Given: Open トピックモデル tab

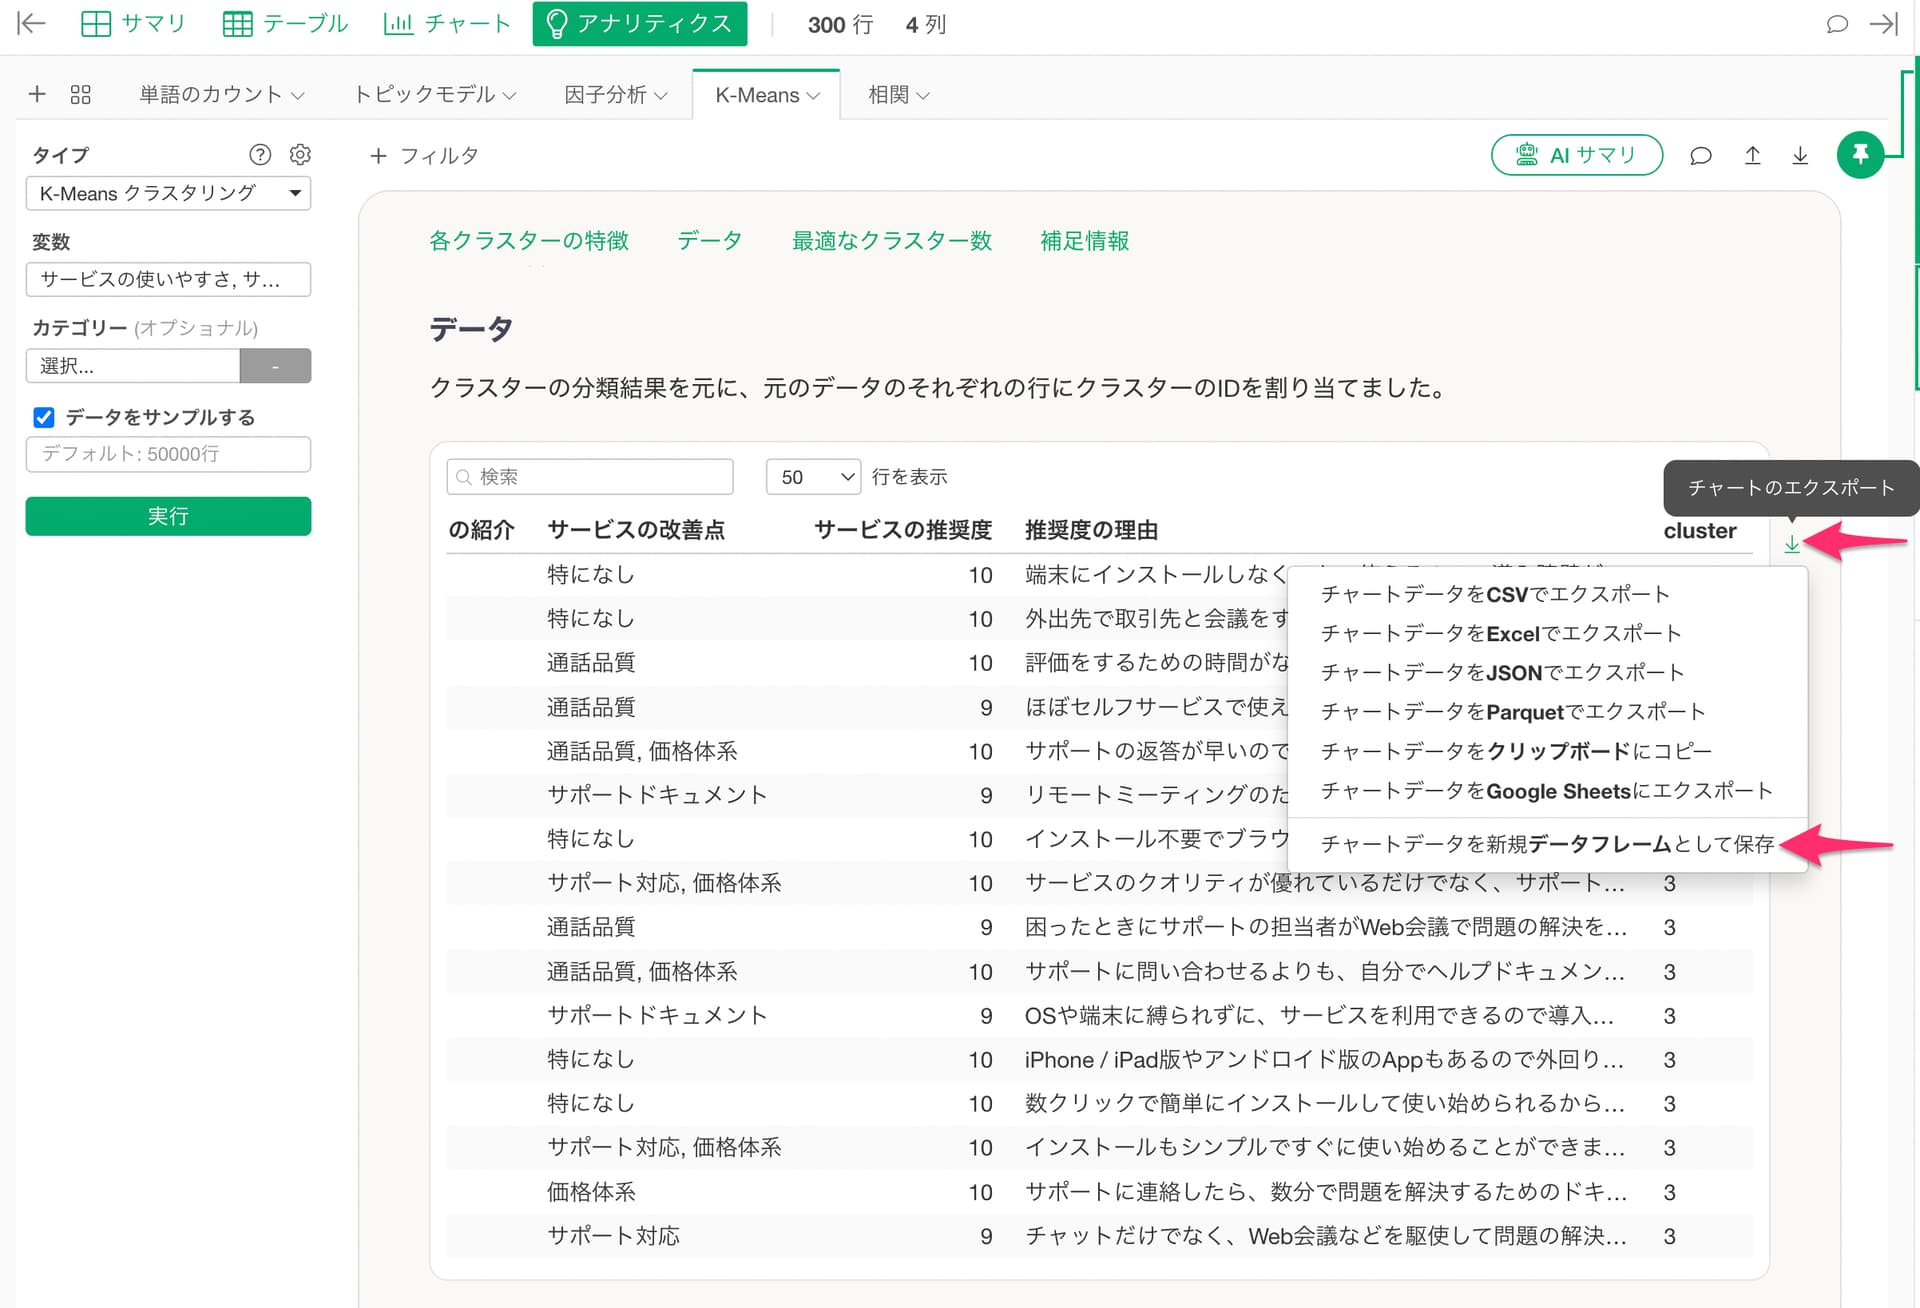Looking at the screenshot, I should [434, 95].
